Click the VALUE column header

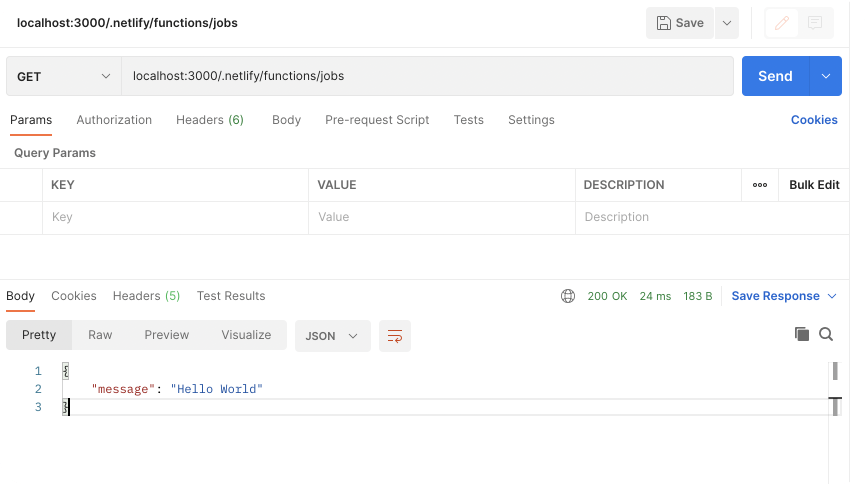coord(337,185)
